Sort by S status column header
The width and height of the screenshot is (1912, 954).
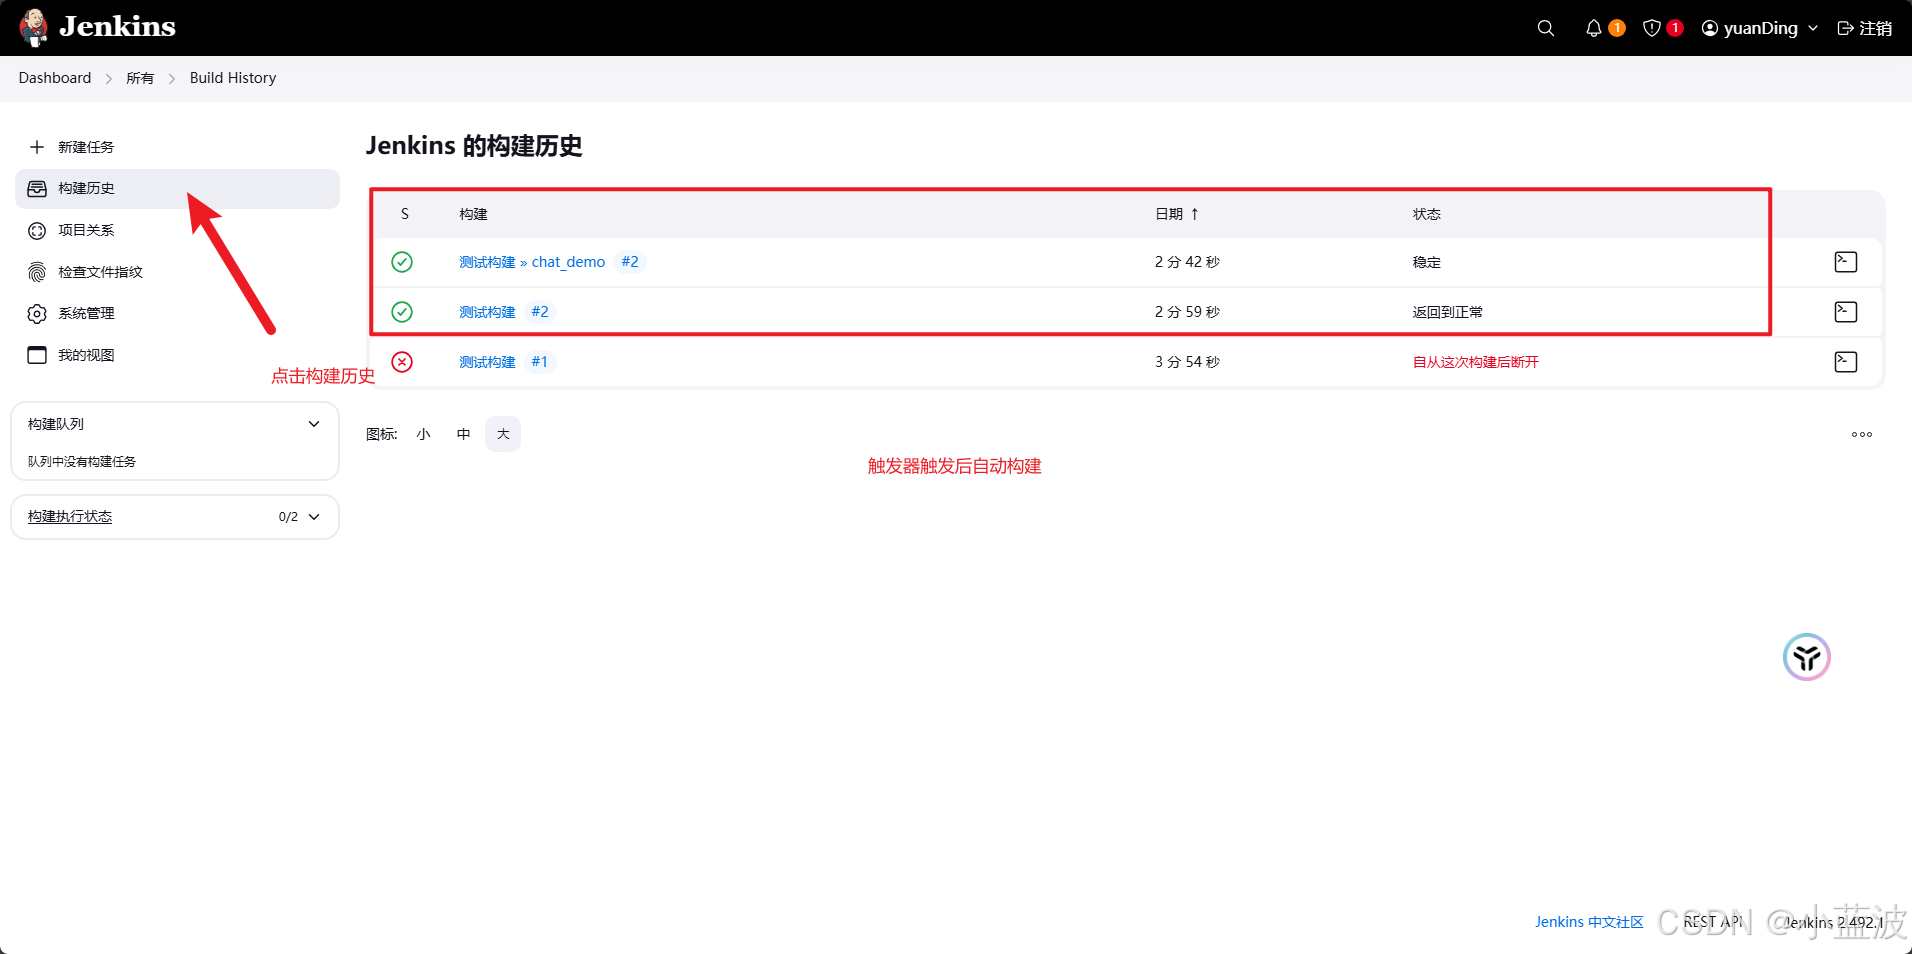pos(405,214)
